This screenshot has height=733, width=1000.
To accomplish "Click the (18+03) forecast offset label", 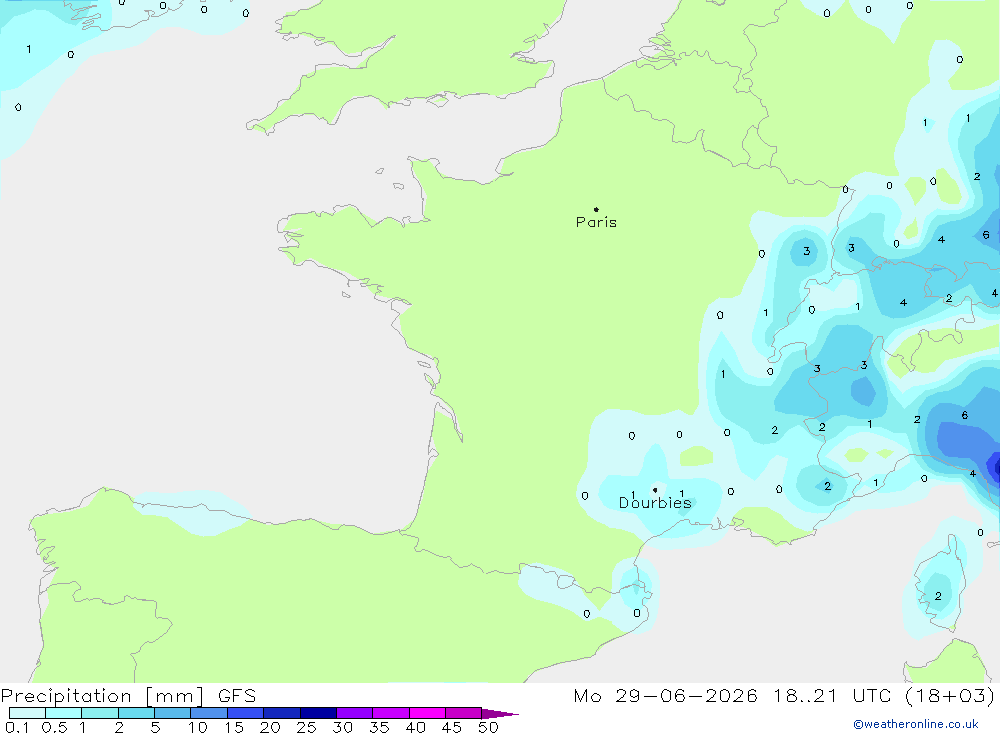I will (x=950, y=696).
